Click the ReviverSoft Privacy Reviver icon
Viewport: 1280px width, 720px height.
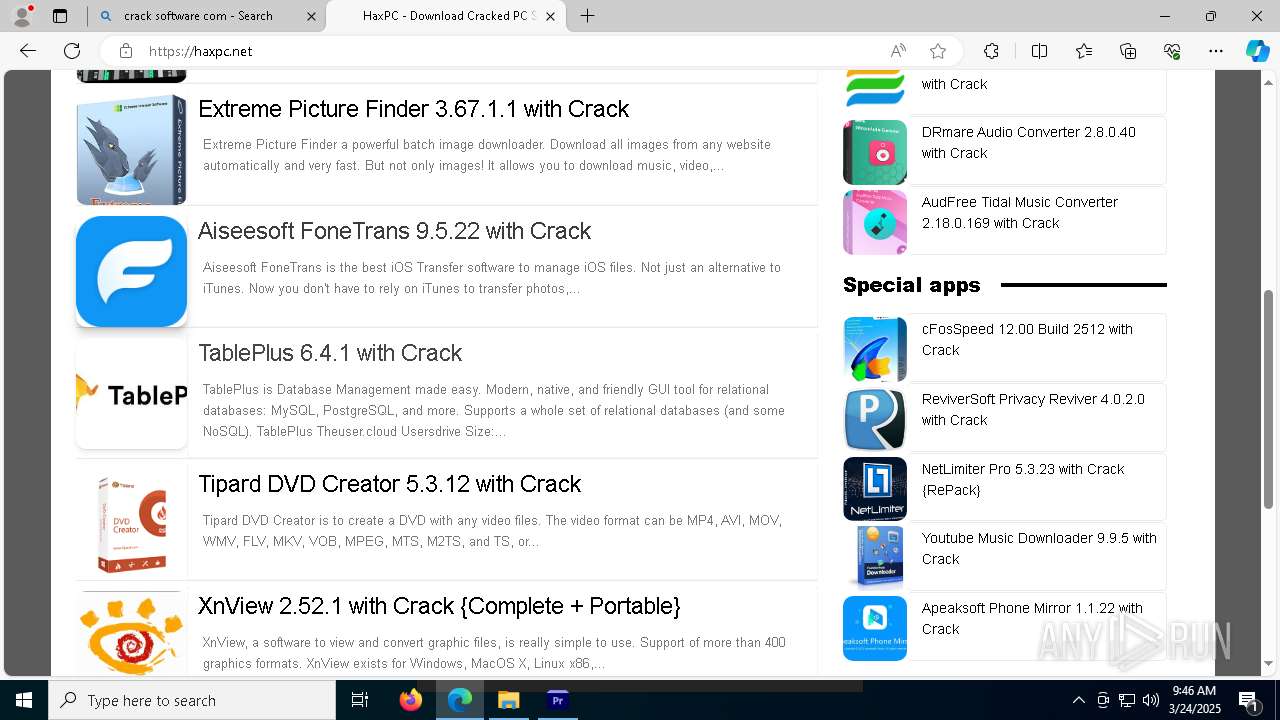[875, 419]
